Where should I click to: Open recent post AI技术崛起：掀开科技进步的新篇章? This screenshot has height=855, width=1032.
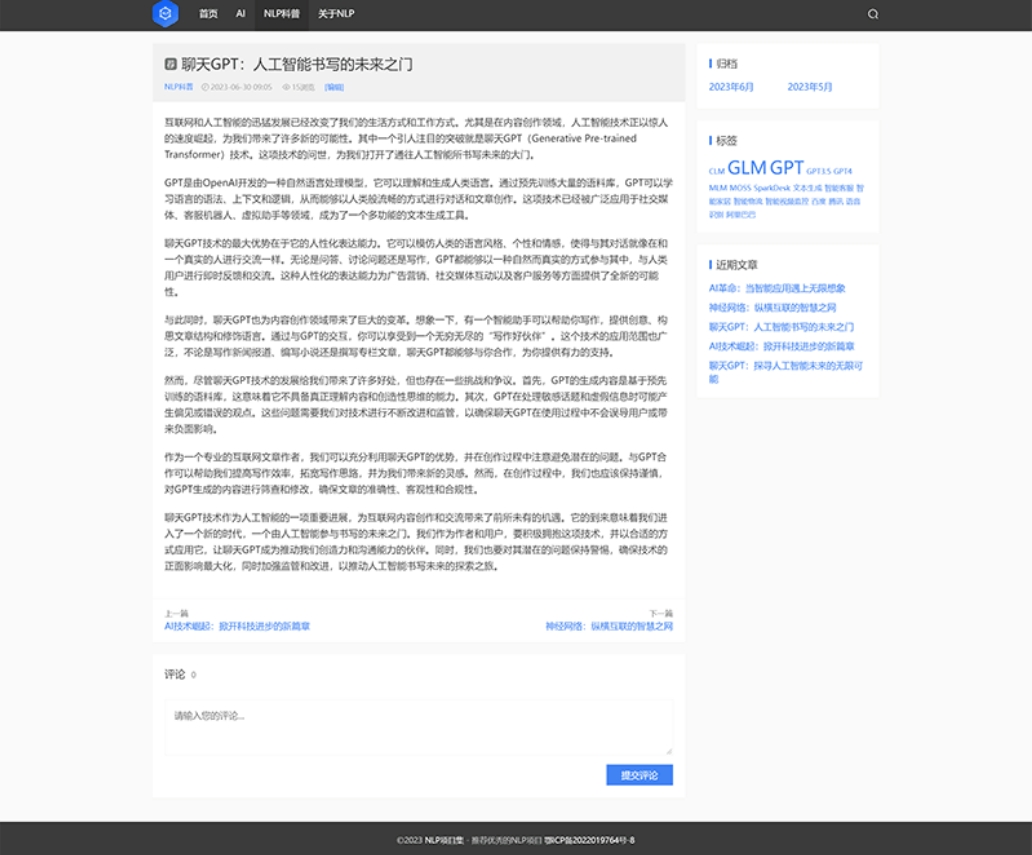click(x=781, y=346)
